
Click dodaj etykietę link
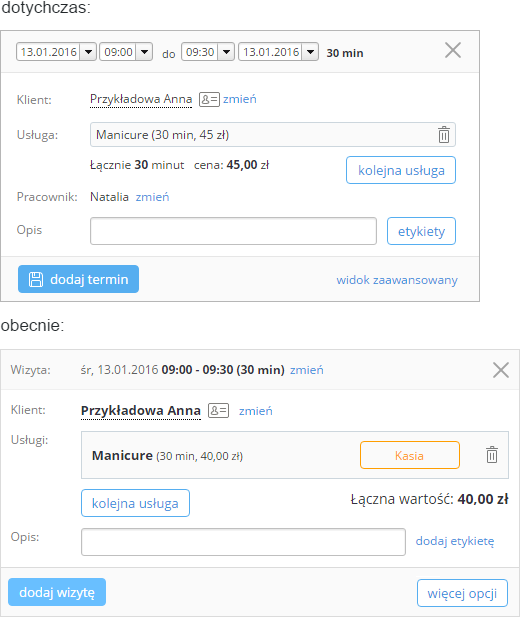(x=455, y=541)
